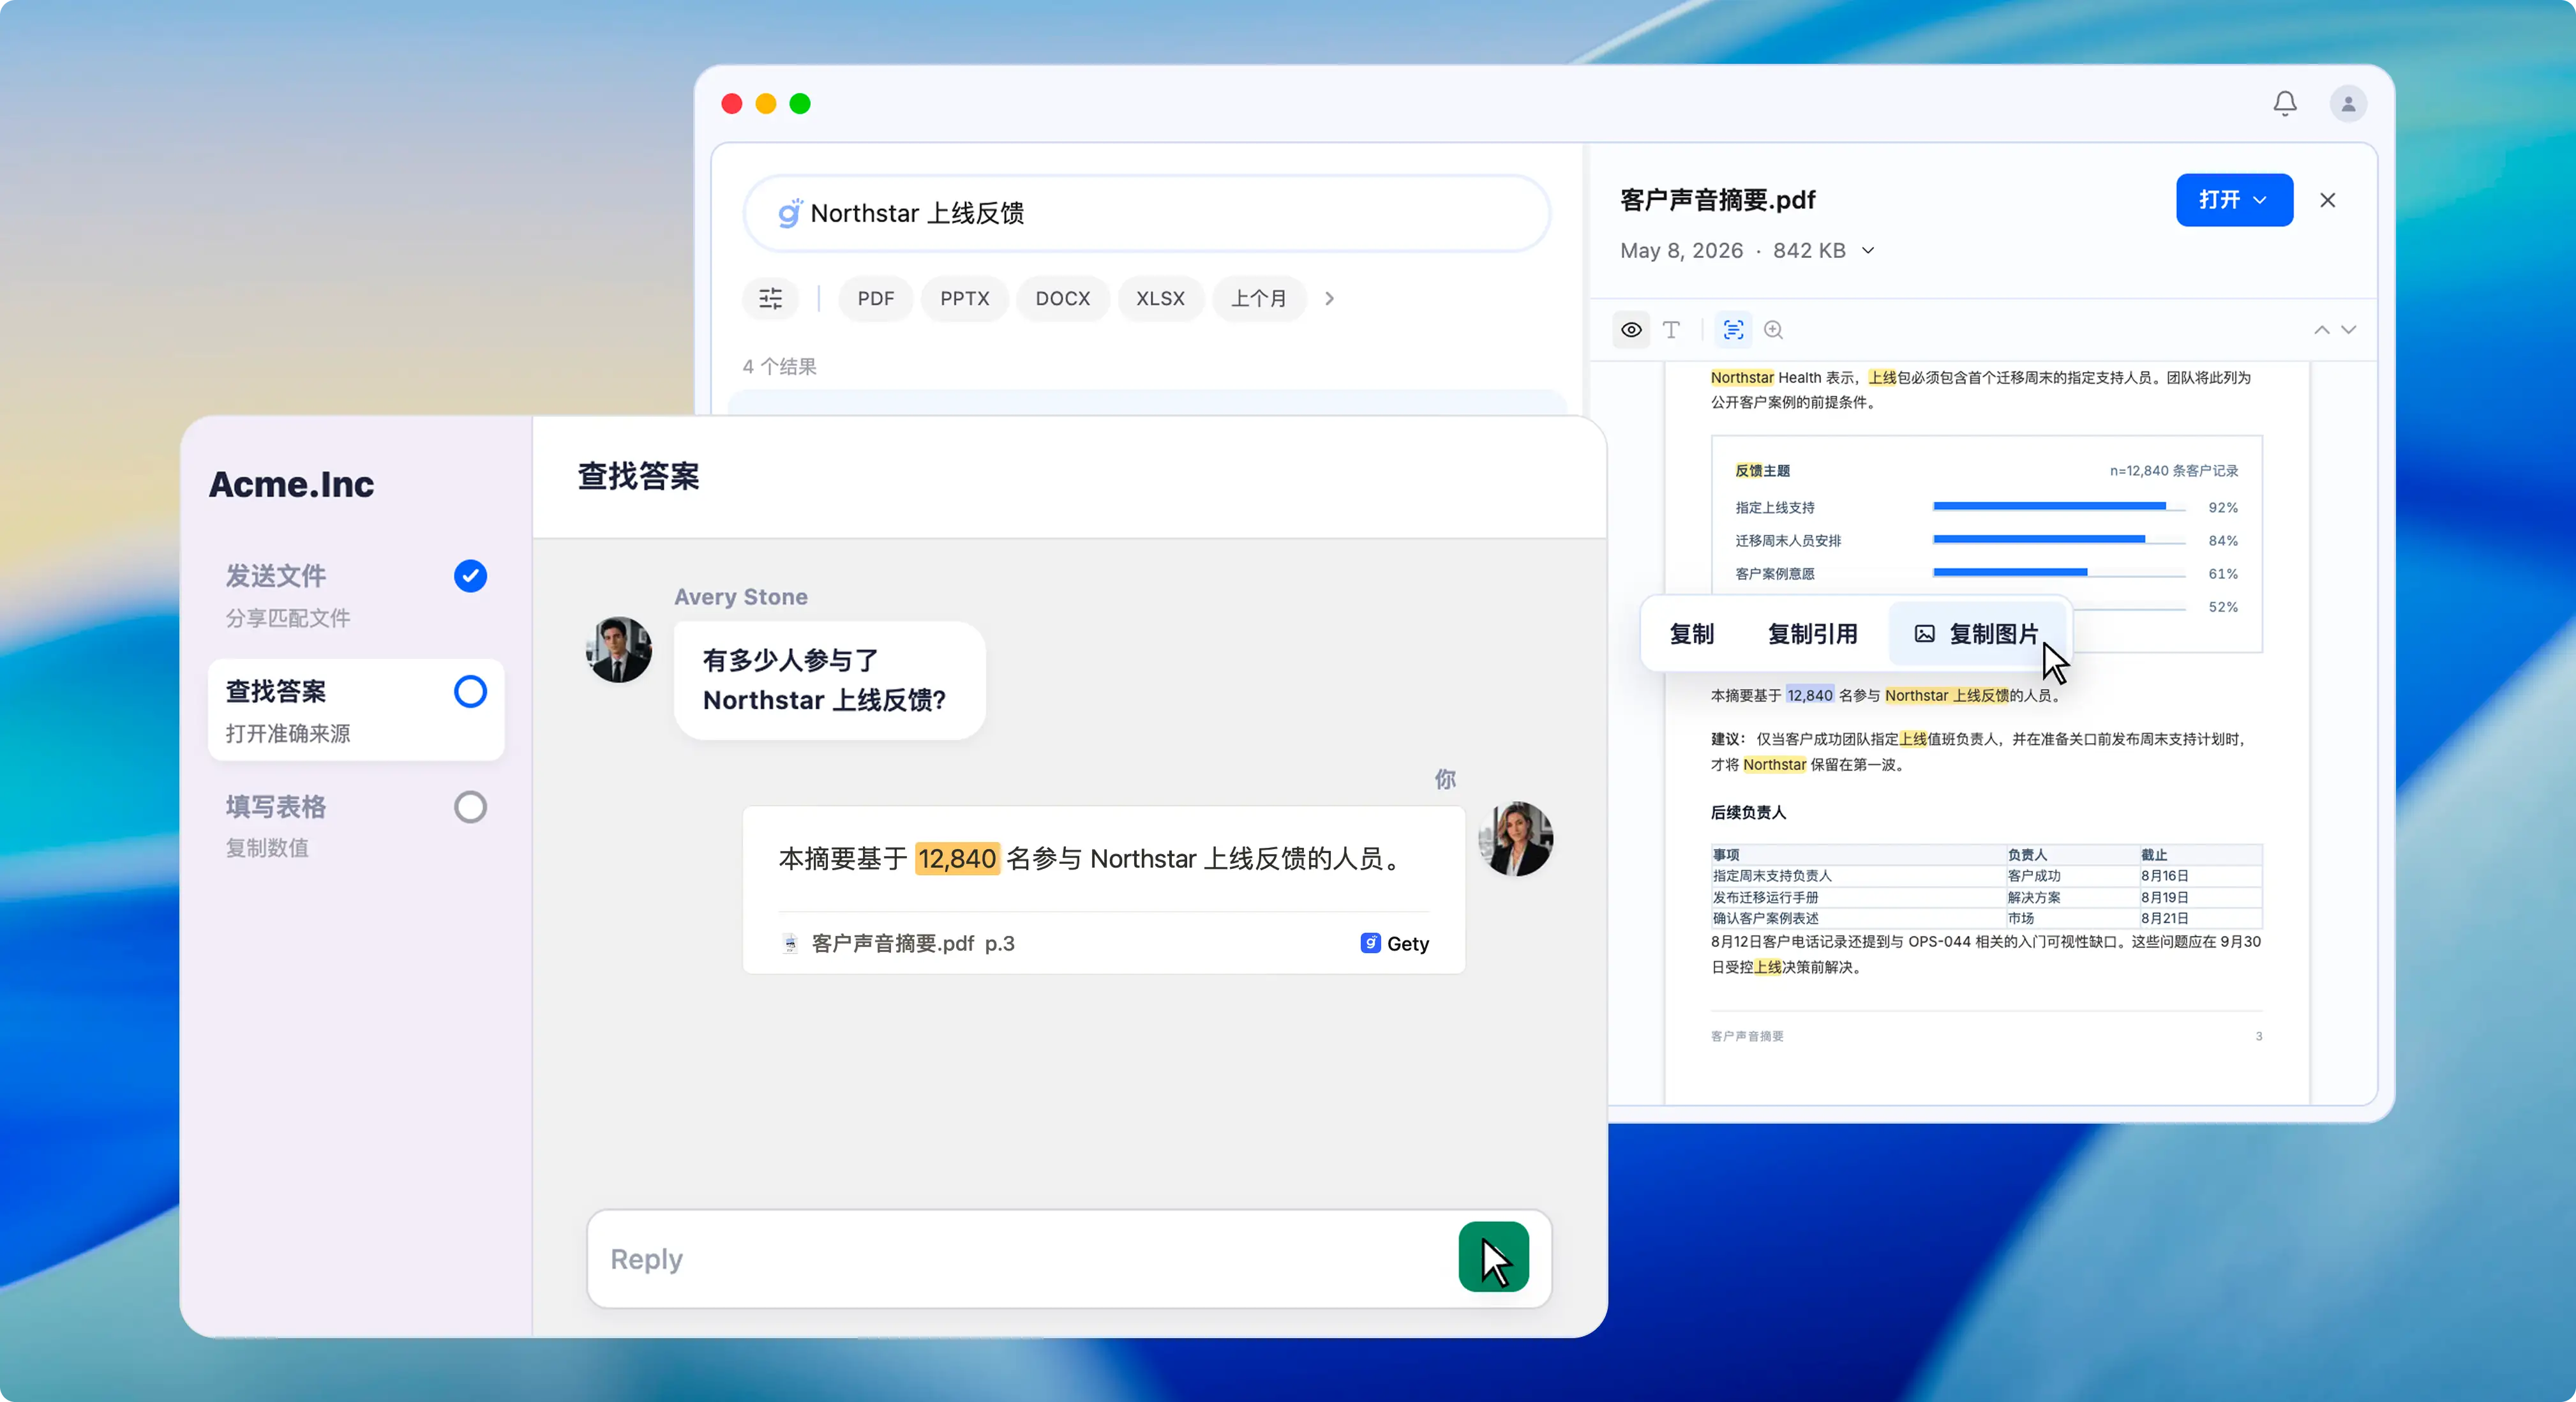This screenshot has height=1402, width=2576.
Task: Toggle the eye preview icon in viewer toolbar
Action: [1631, 329]
